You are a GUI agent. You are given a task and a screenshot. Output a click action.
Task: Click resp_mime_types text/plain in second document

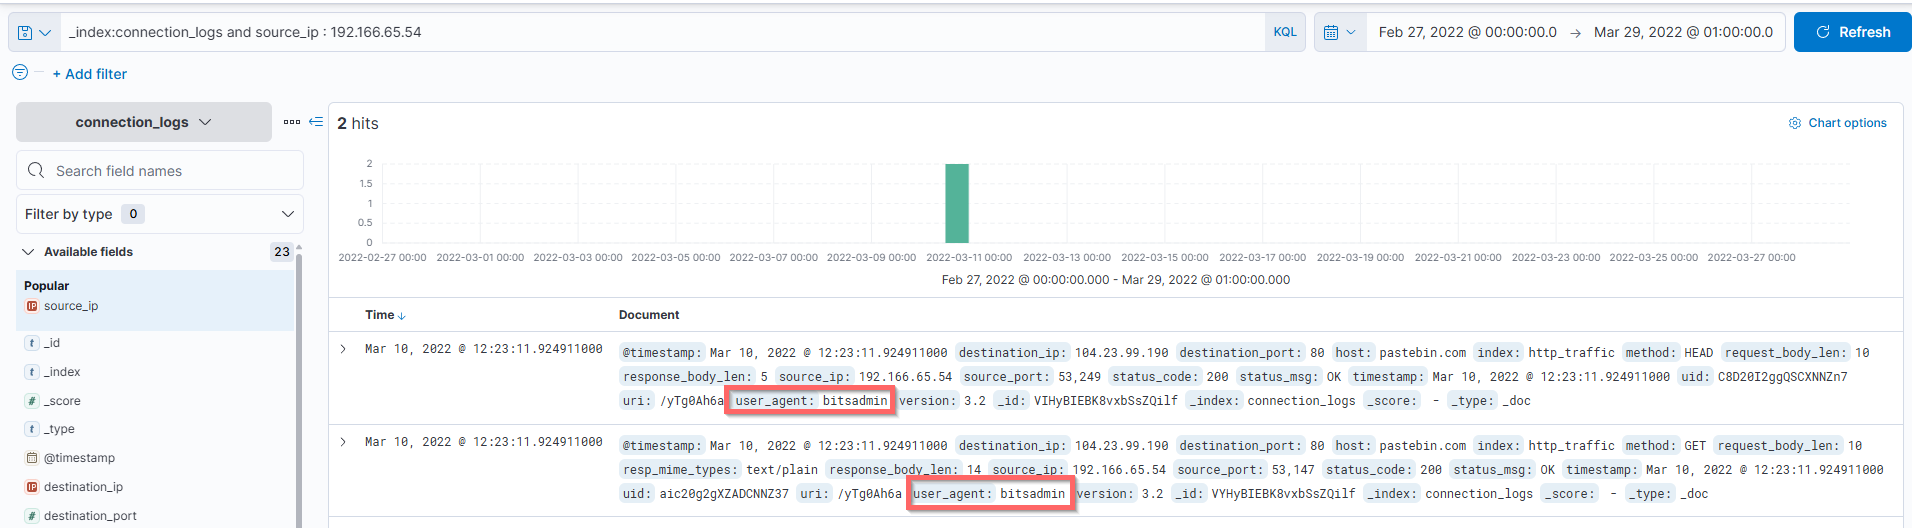pyautogui.click(x=720, y=470)
